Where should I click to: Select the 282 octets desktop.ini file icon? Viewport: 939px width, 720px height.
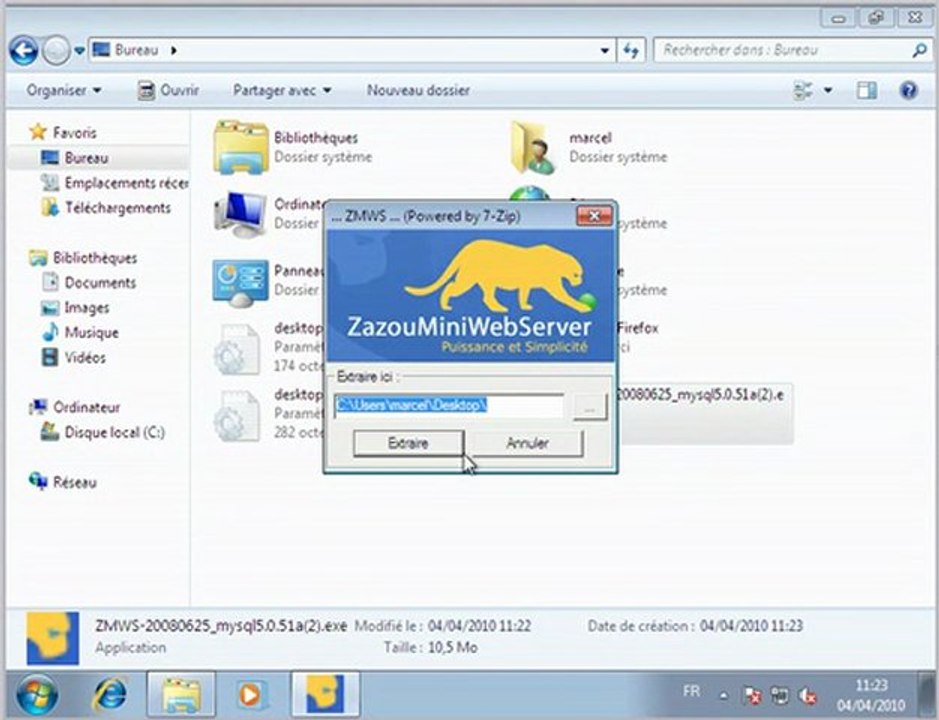click(x=238, y=415)
